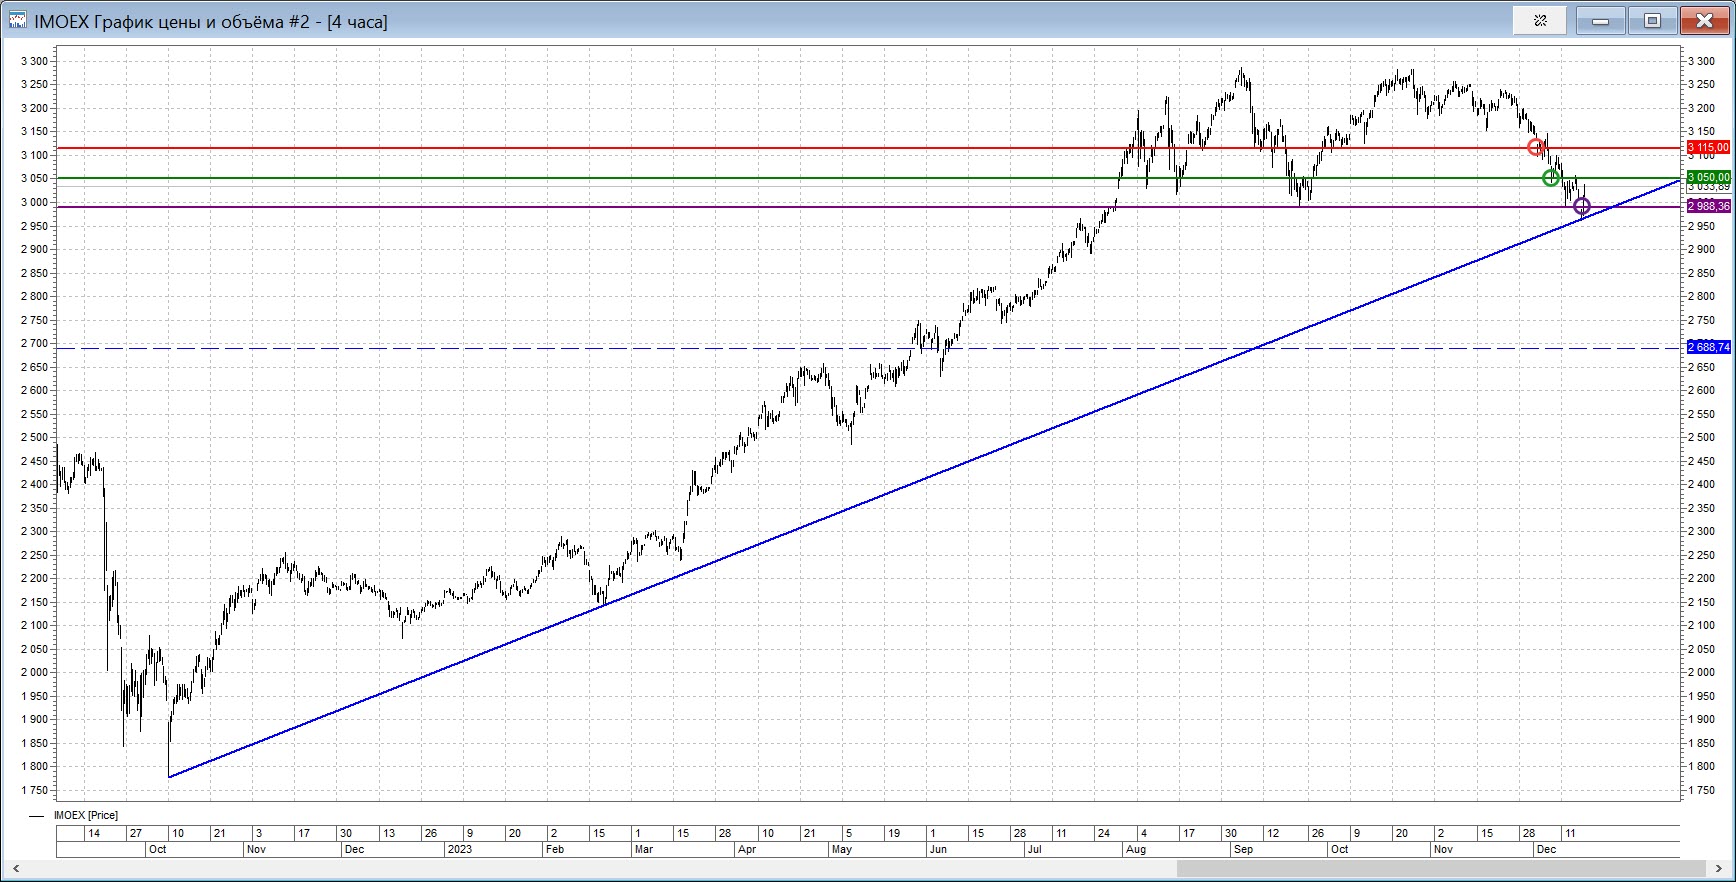Select the green circle marker on the chart

pyautogui.click(x=1551, y=178)
